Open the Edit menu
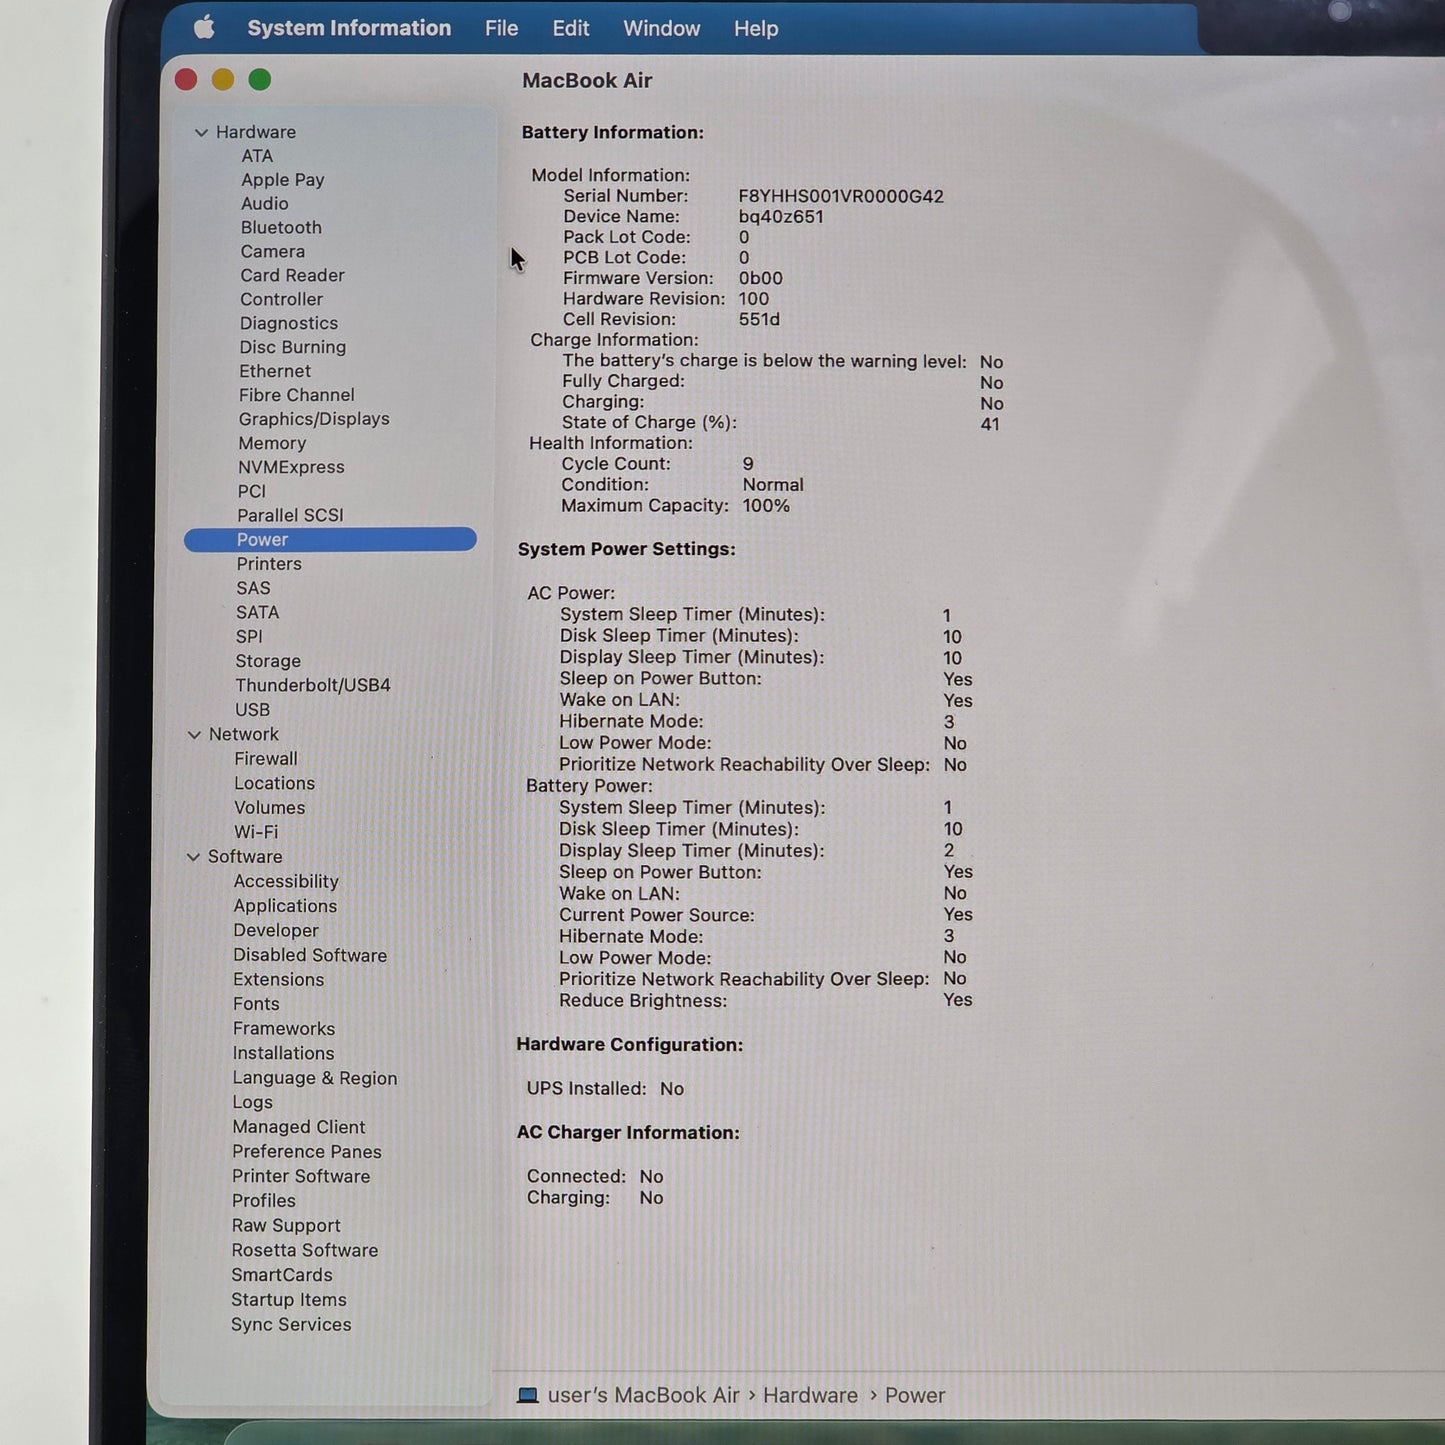1445x1445 pixels. 571,28
